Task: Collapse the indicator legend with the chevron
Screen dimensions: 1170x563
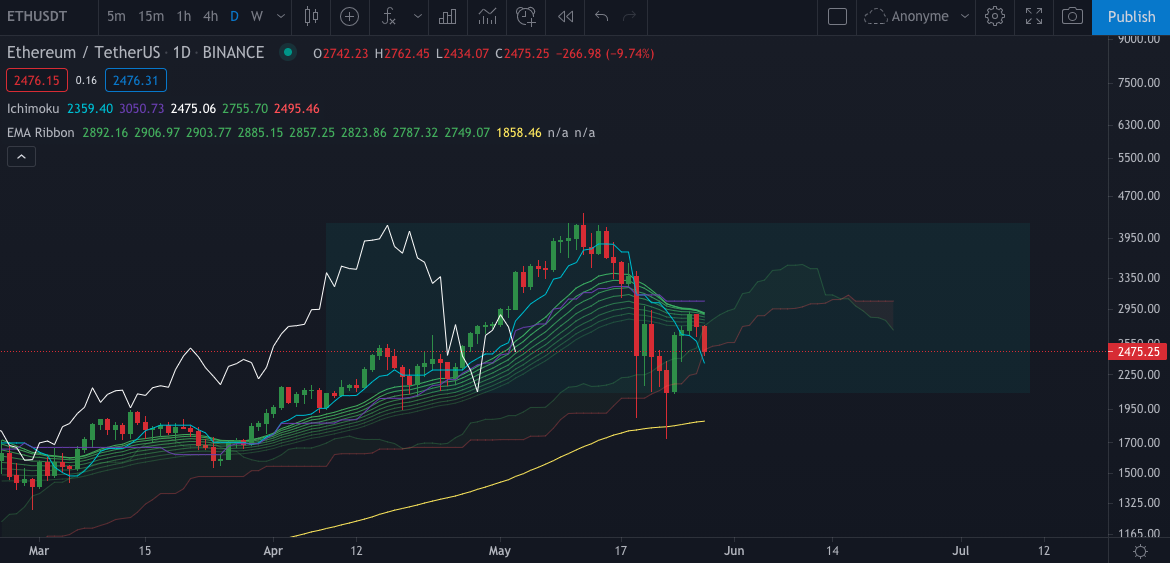Action: (21, 157)
